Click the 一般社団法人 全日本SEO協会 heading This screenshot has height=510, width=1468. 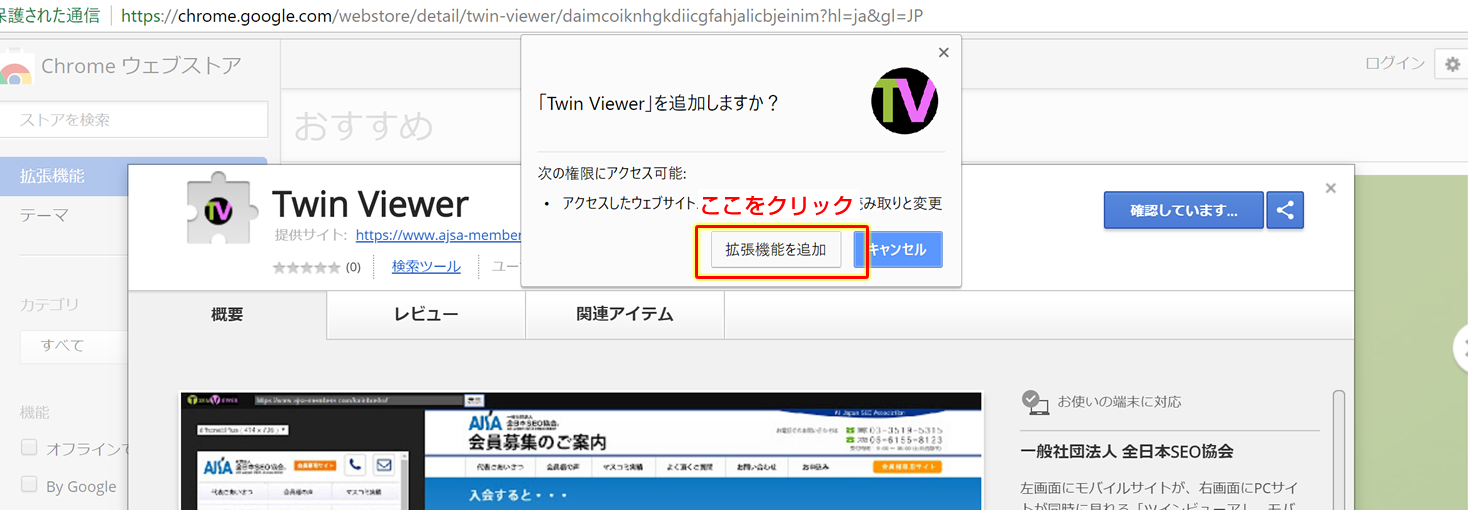pyautogui.click(x=1126, y=452)
